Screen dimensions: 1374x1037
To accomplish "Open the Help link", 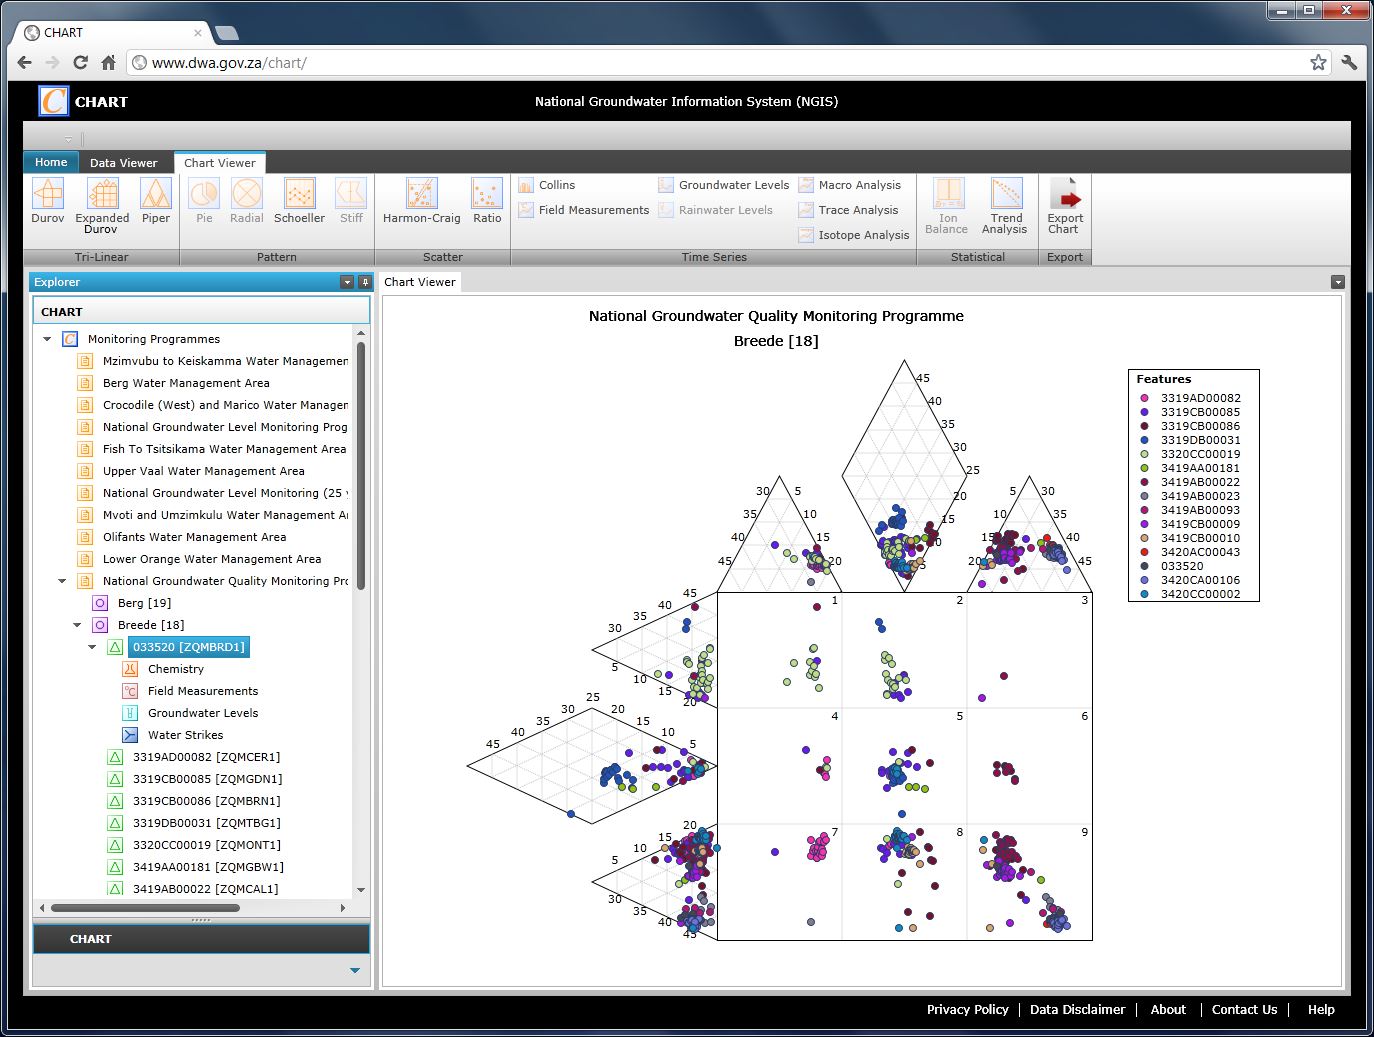I will pos(1321,1010).
